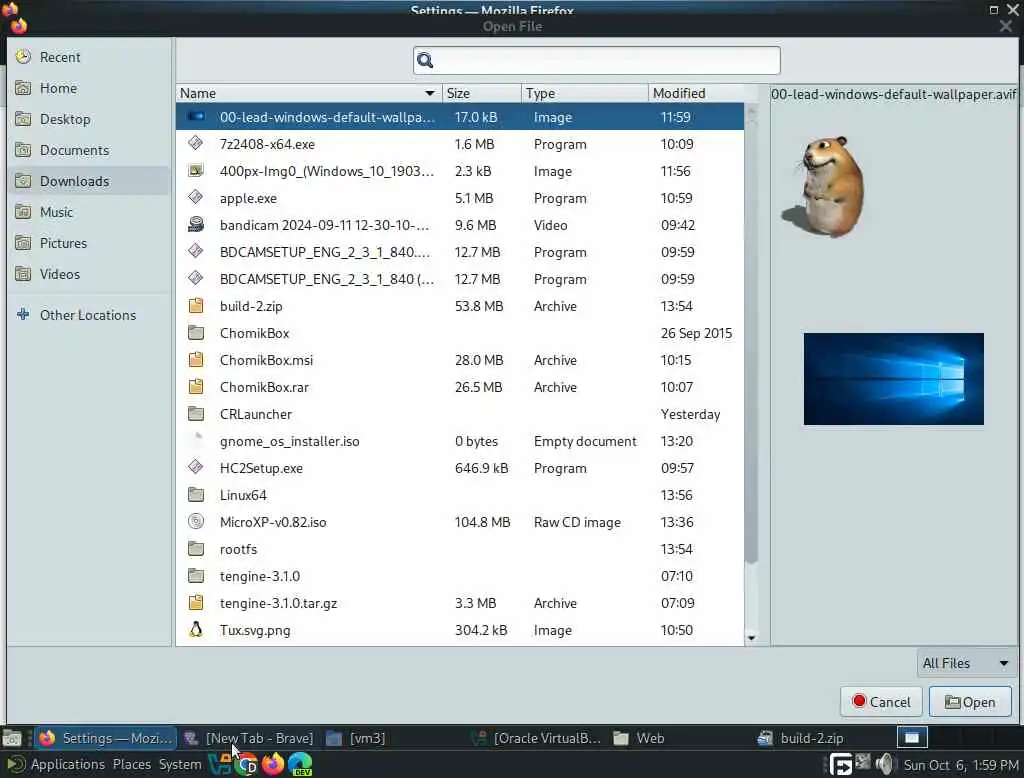Sort files by the Size column
Image resolution: width=1024 pixels, height=778 pixels.
tap(481, 93)
